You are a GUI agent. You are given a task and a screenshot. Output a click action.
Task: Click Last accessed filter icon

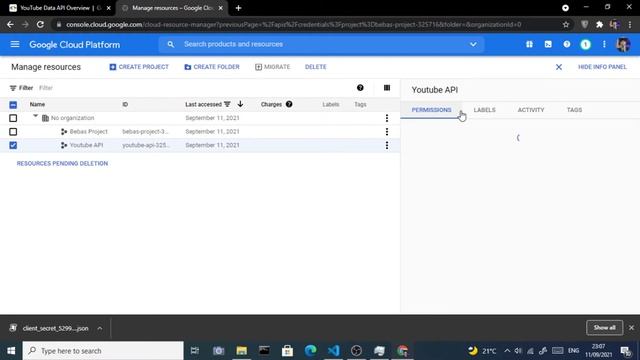point(227,104)
